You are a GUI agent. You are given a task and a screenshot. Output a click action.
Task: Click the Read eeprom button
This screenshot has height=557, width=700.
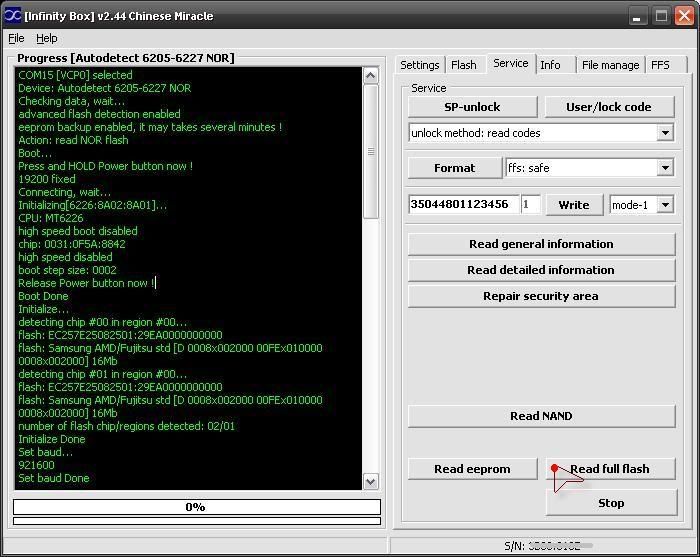click(472, 469)
